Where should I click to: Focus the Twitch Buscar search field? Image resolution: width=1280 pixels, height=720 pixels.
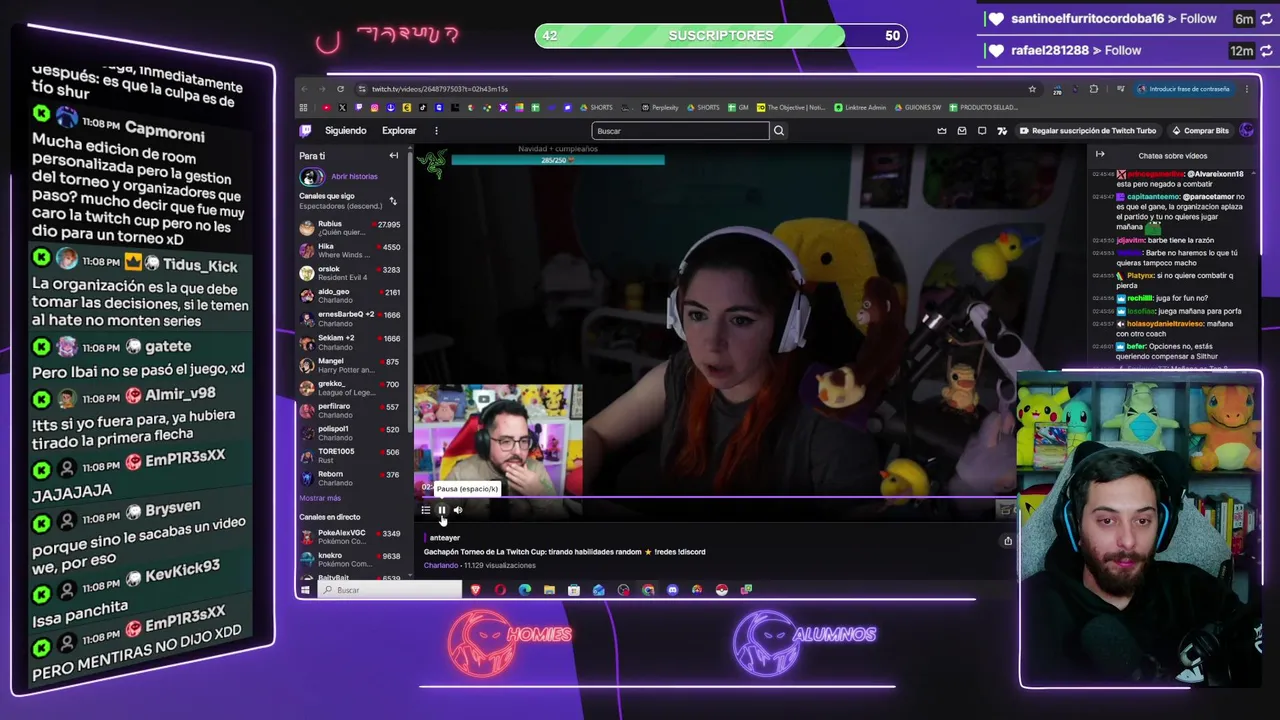[681, 131]
